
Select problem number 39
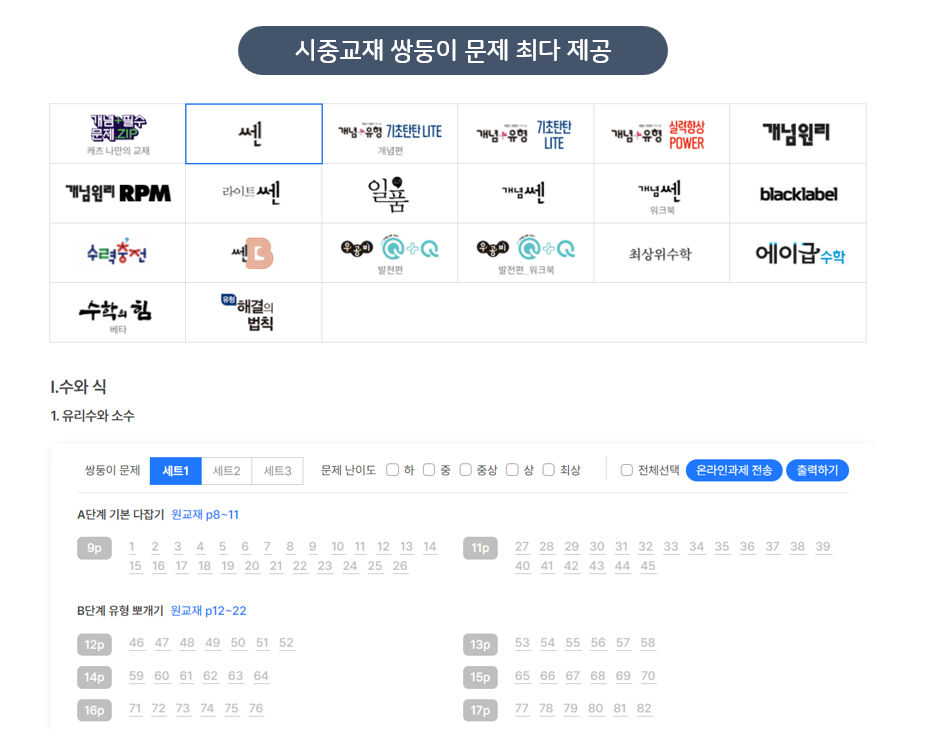pos(823,547)
